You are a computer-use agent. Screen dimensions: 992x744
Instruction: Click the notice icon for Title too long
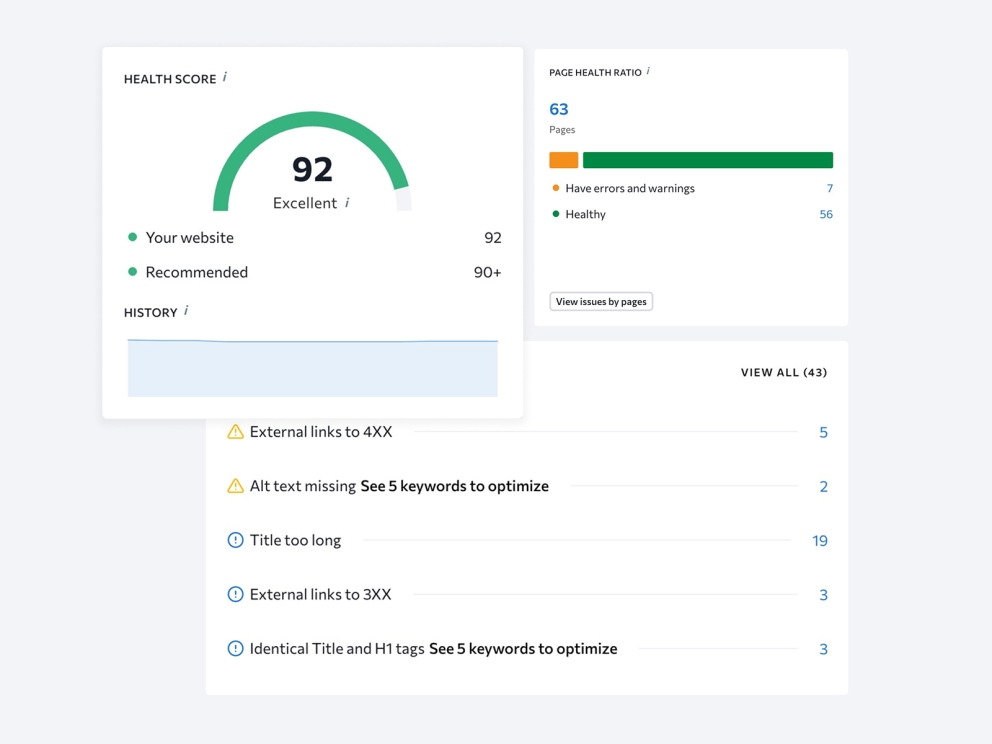click(235, 540)
